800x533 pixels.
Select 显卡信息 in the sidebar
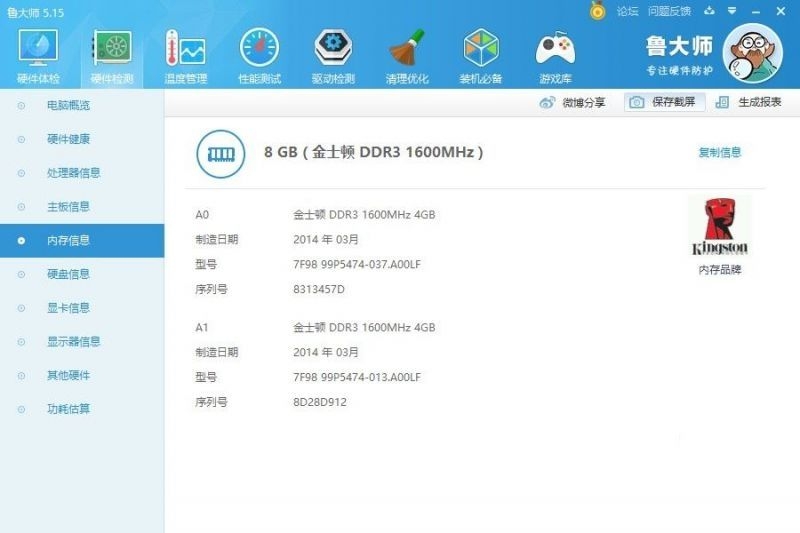point(82,308)
